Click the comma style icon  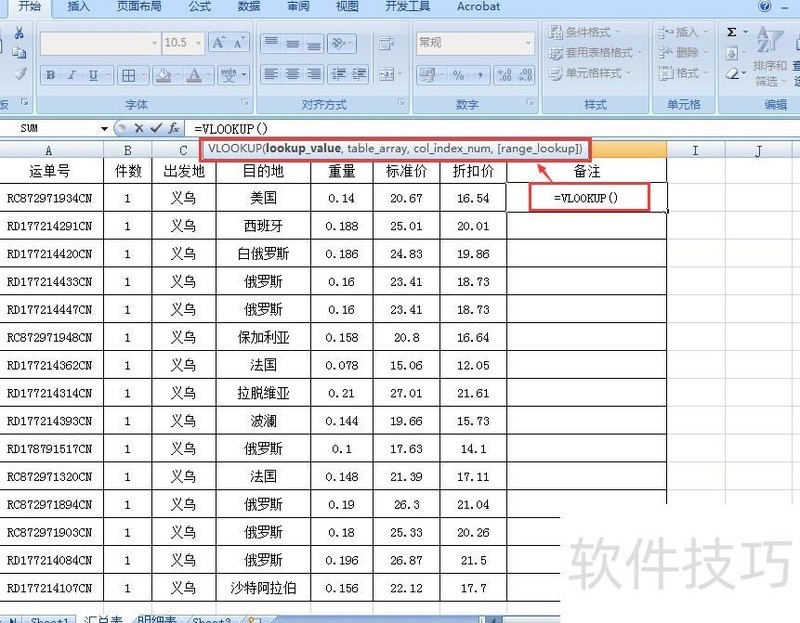[480, 75]
